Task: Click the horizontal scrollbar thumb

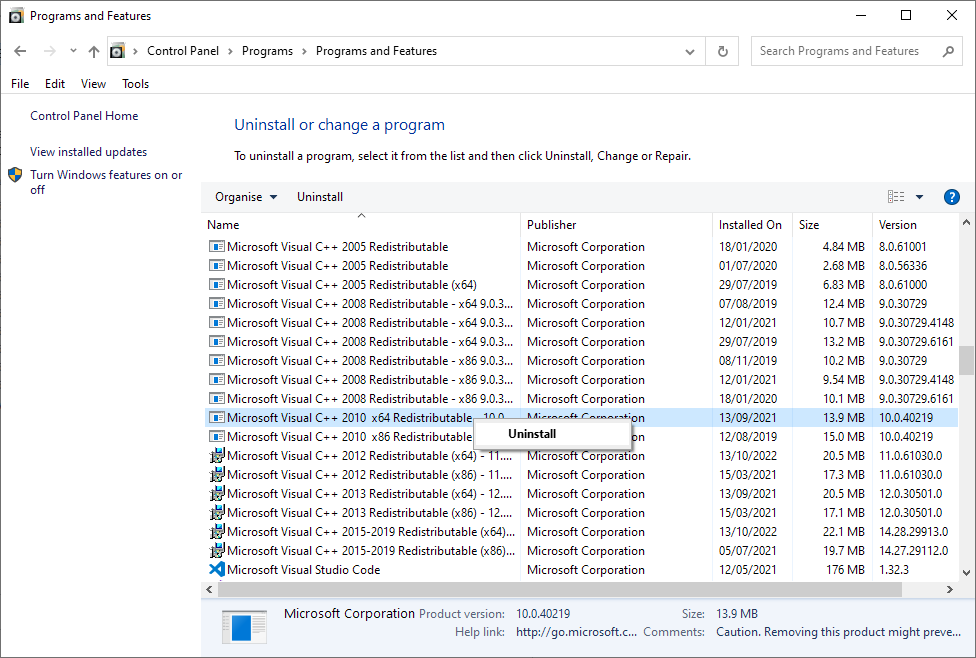Action: [560, 589]
